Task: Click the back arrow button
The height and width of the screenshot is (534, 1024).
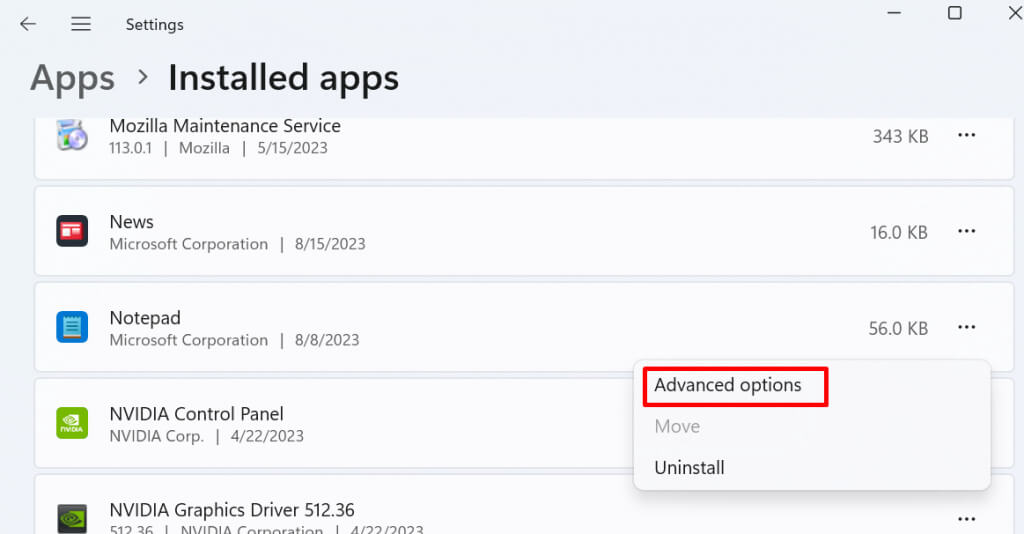Action: (28, 24)
